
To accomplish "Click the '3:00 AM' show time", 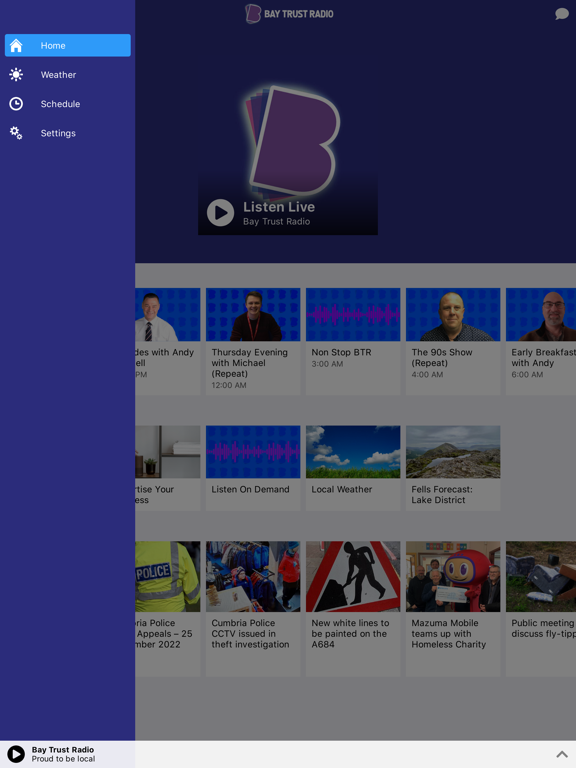I will 327,364.
